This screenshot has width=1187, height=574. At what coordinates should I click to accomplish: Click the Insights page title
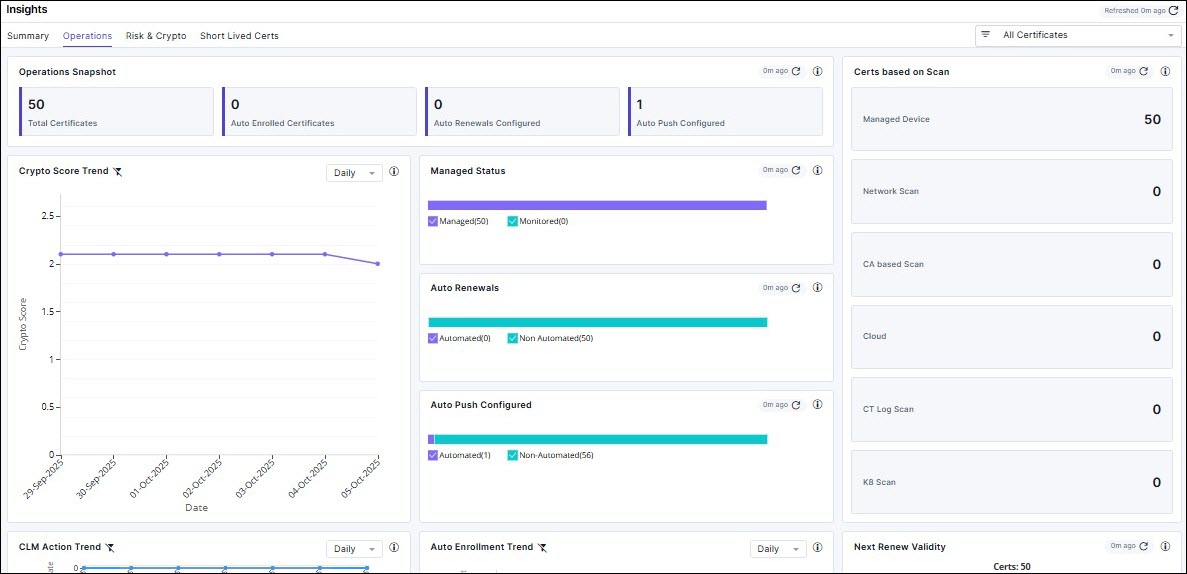click(x=26, y=10)
